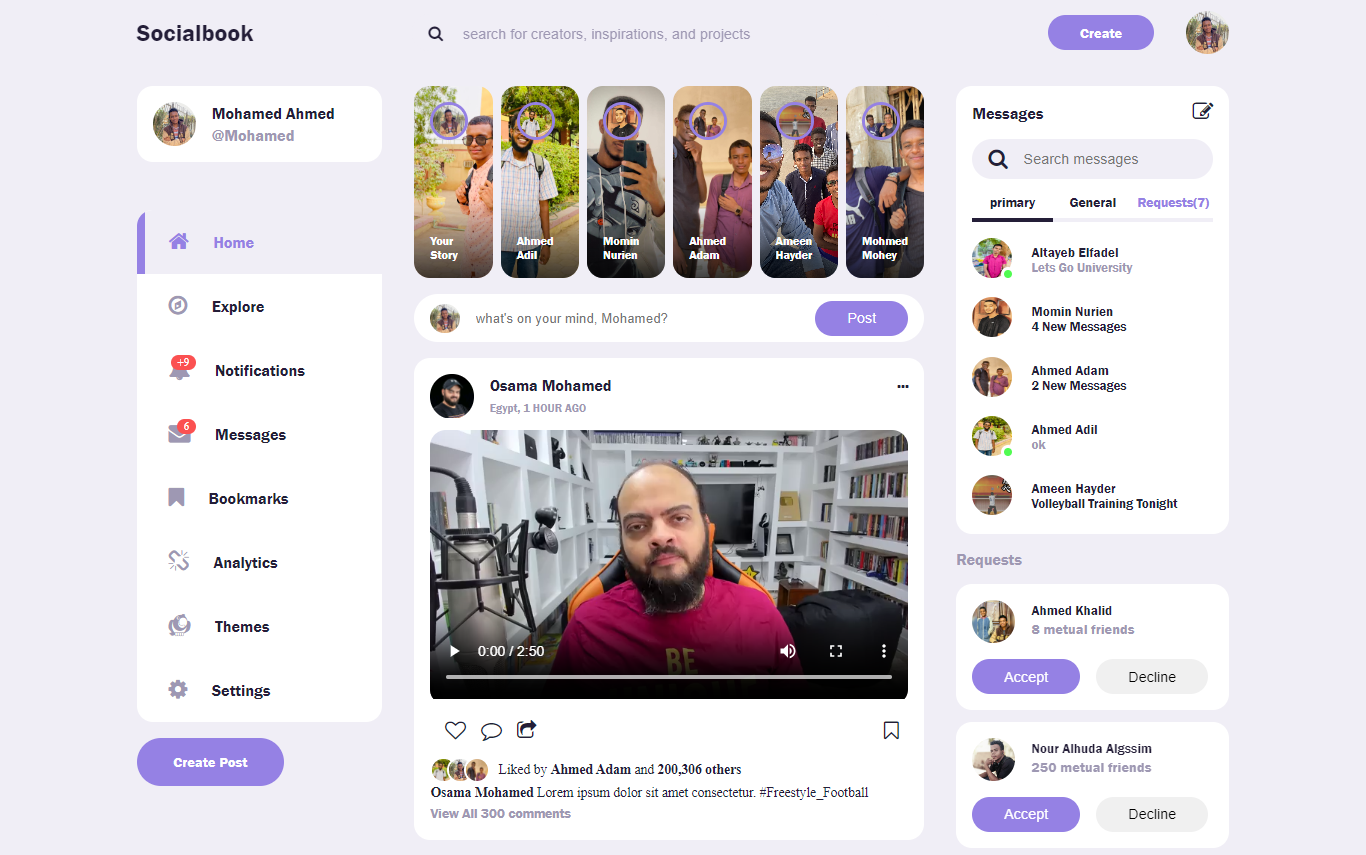Open the video player's more options menu

(x=884, y=651)
